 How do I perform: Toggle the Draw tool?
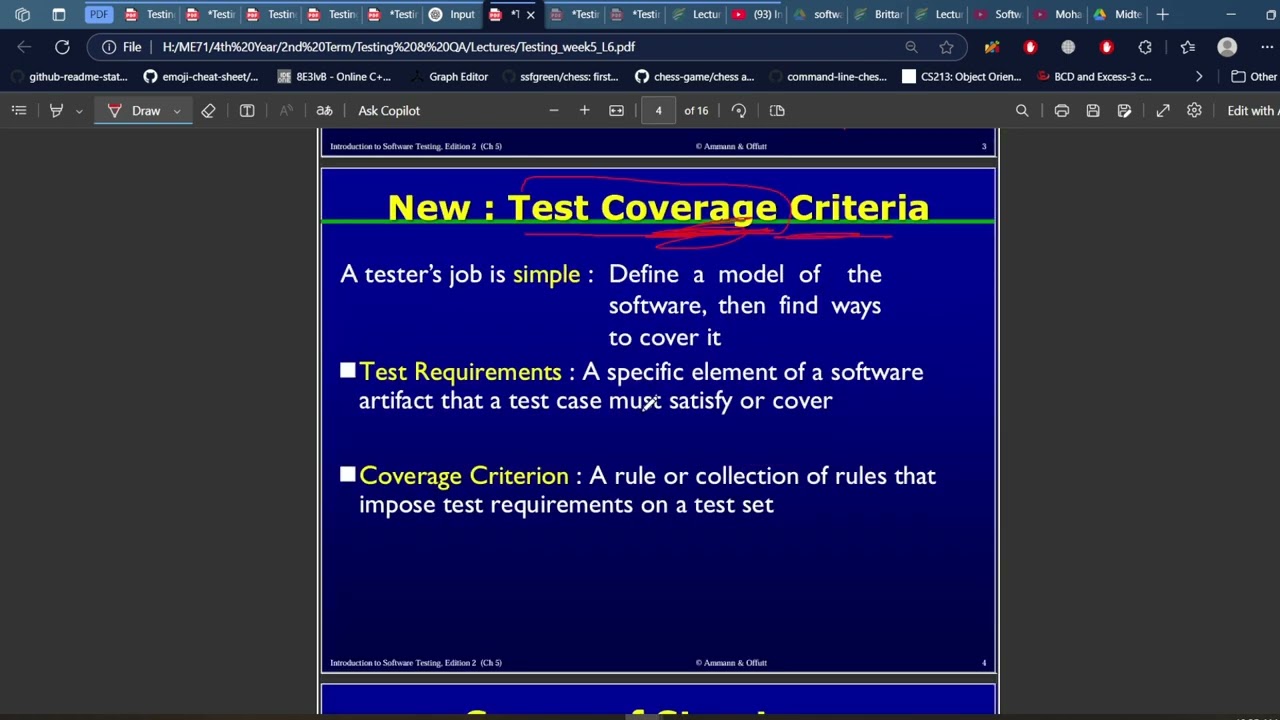pyautogui.click(x=135, y=111)
